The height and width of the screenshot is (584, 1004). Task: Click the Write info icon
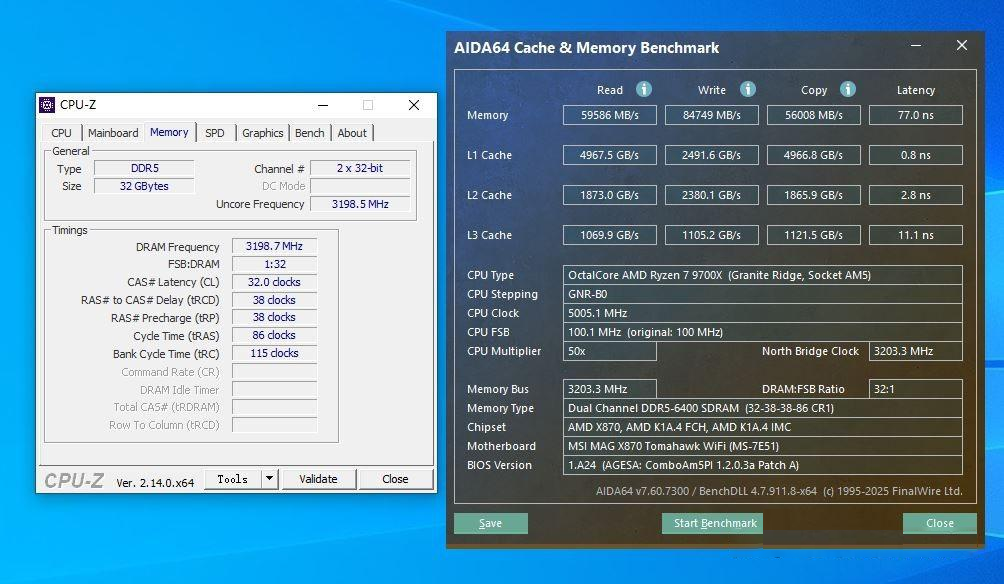747,89
